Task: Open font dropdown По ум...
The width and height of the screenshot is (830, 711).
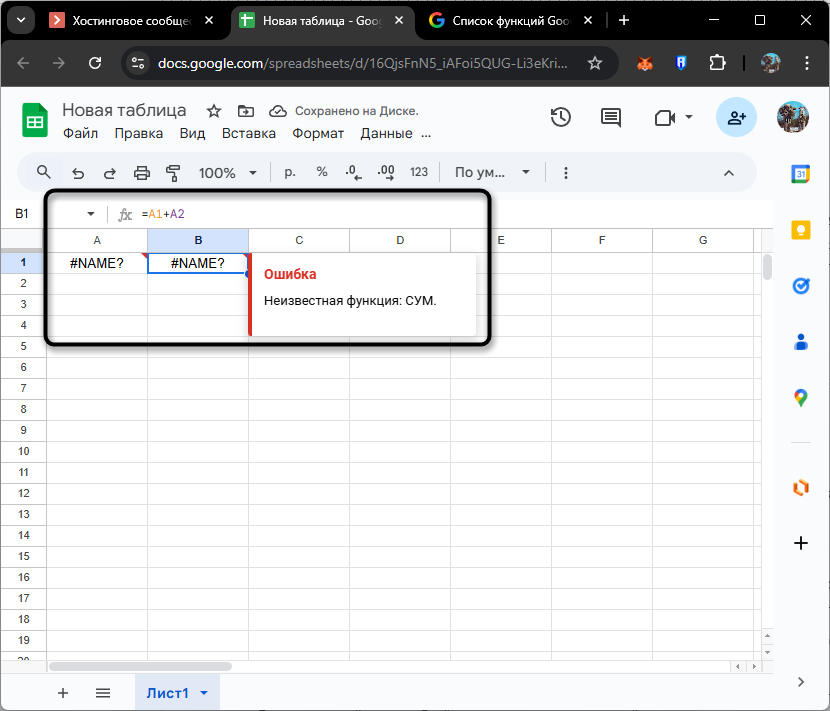Action: coord(492,173)
